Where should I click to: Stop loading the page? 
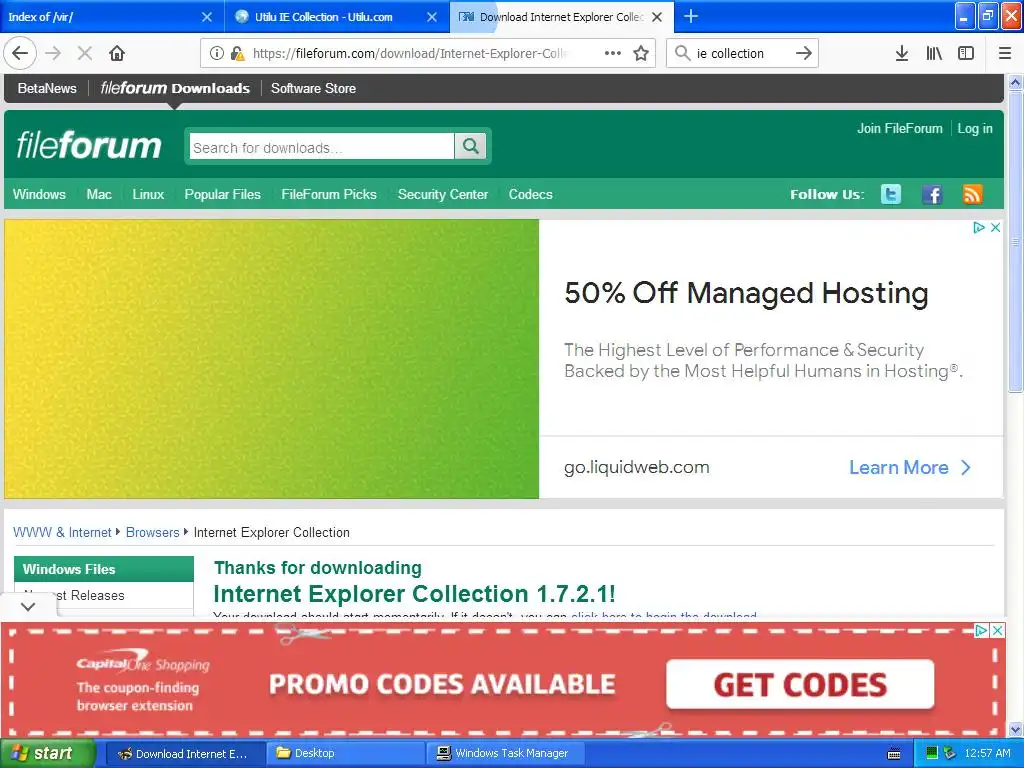pyautogui.click(x=85, y=54)
